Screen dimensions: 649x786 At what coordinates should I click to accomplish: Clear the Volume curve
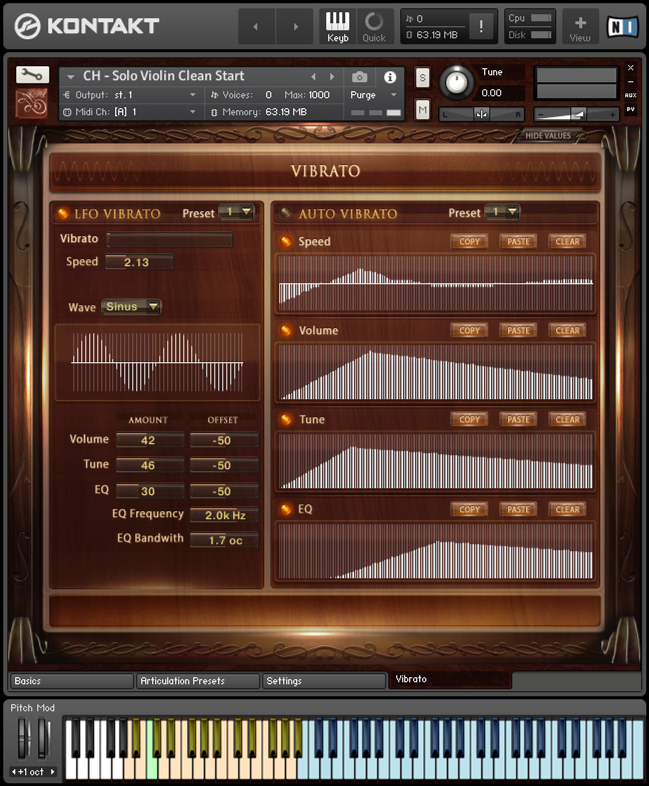coord(567,330)
